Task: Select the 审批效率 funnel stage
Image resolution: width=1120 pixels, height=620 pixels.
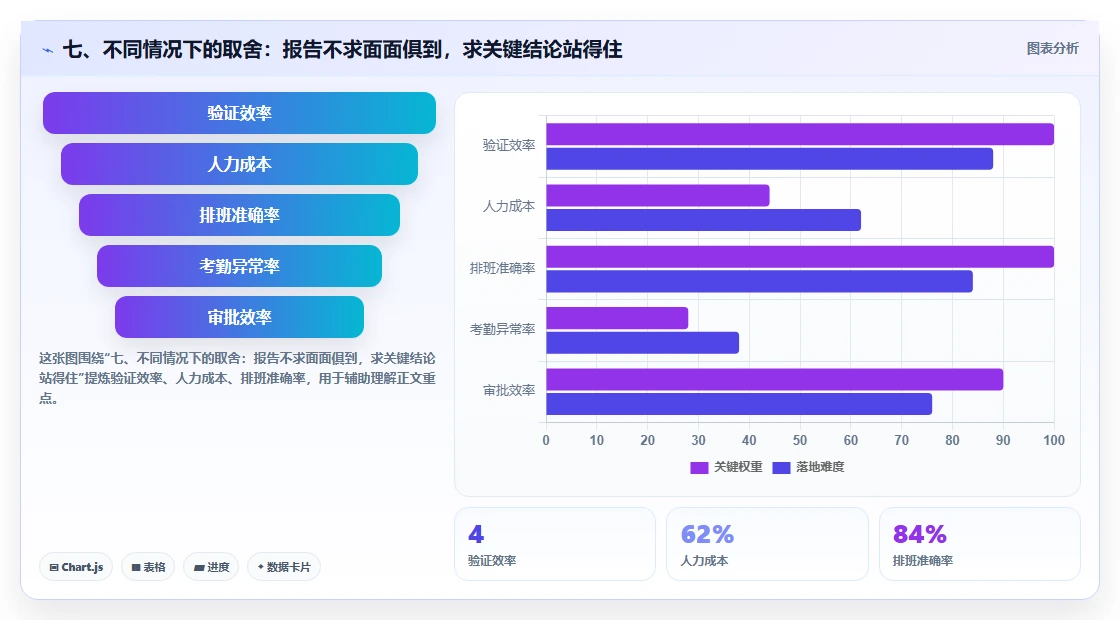Action: click(239, 317)
